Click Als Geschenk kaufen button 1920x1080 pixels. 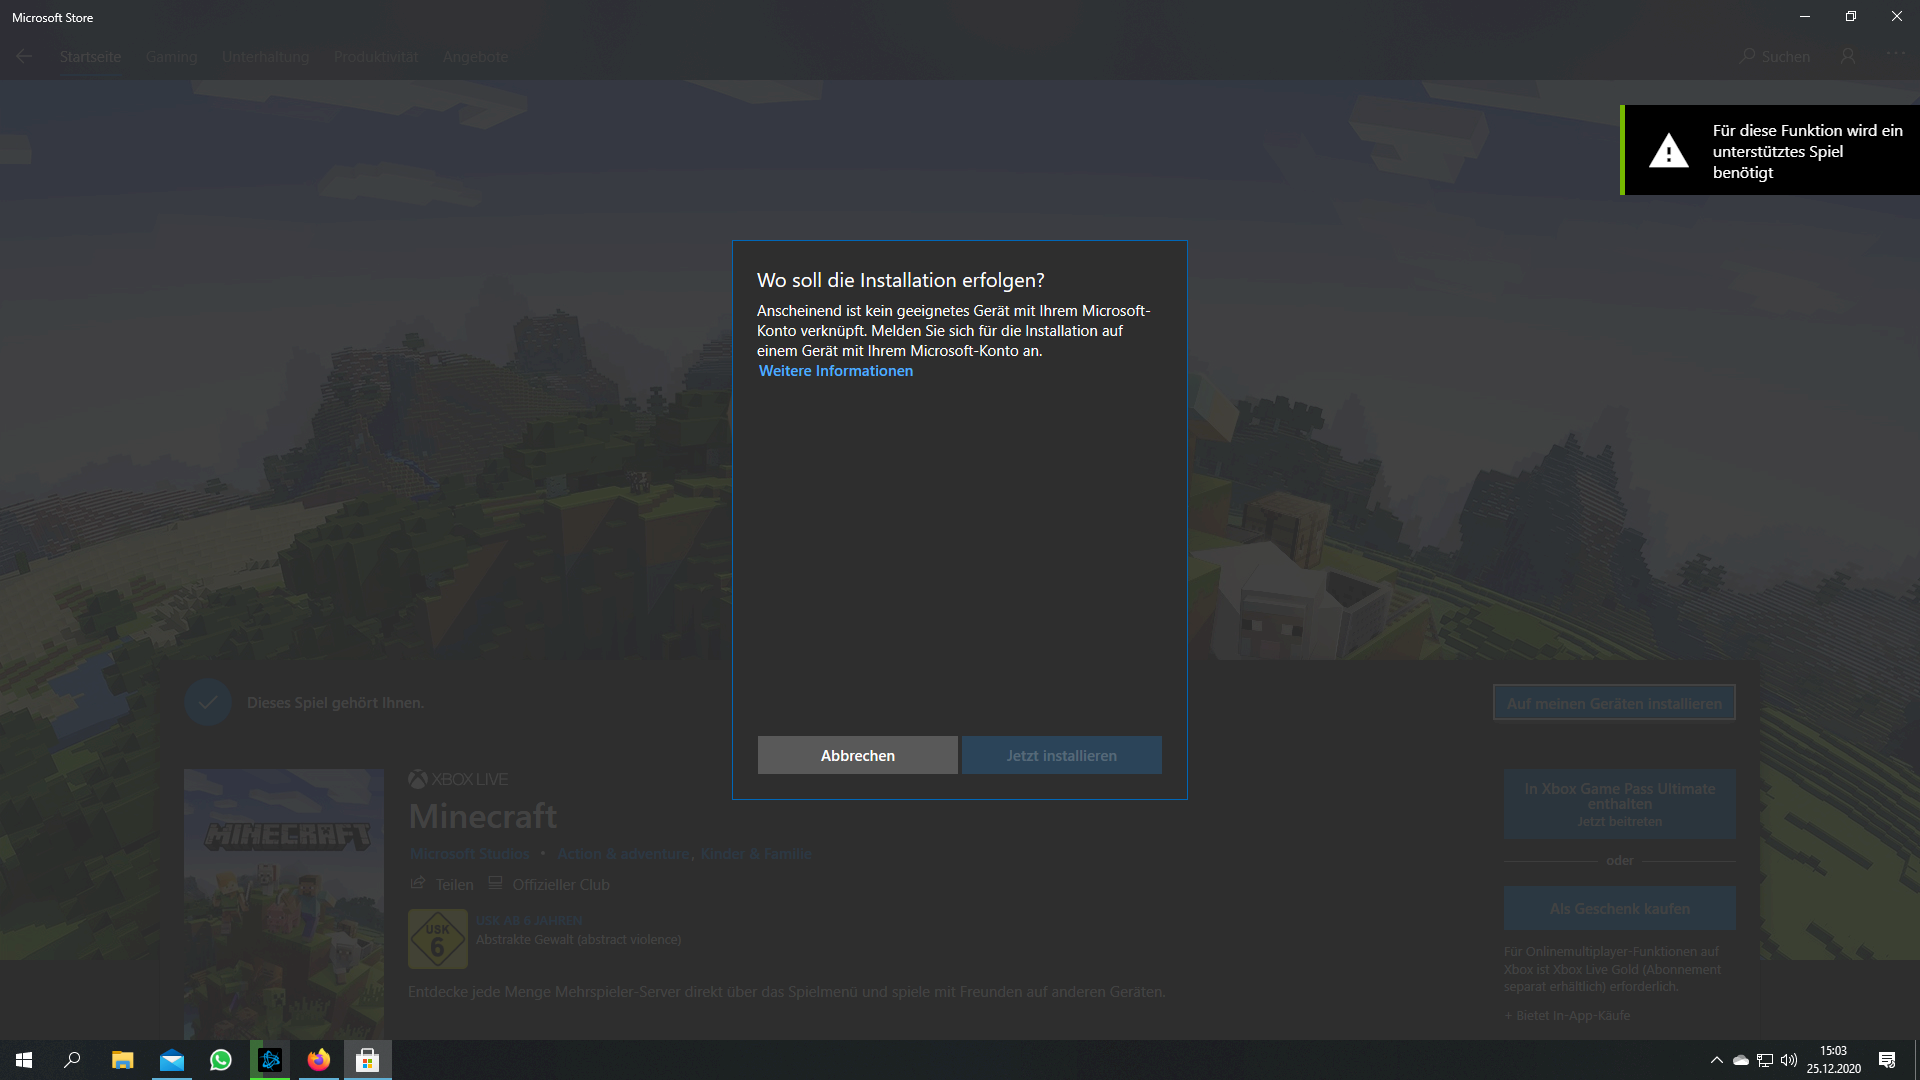1619,909
